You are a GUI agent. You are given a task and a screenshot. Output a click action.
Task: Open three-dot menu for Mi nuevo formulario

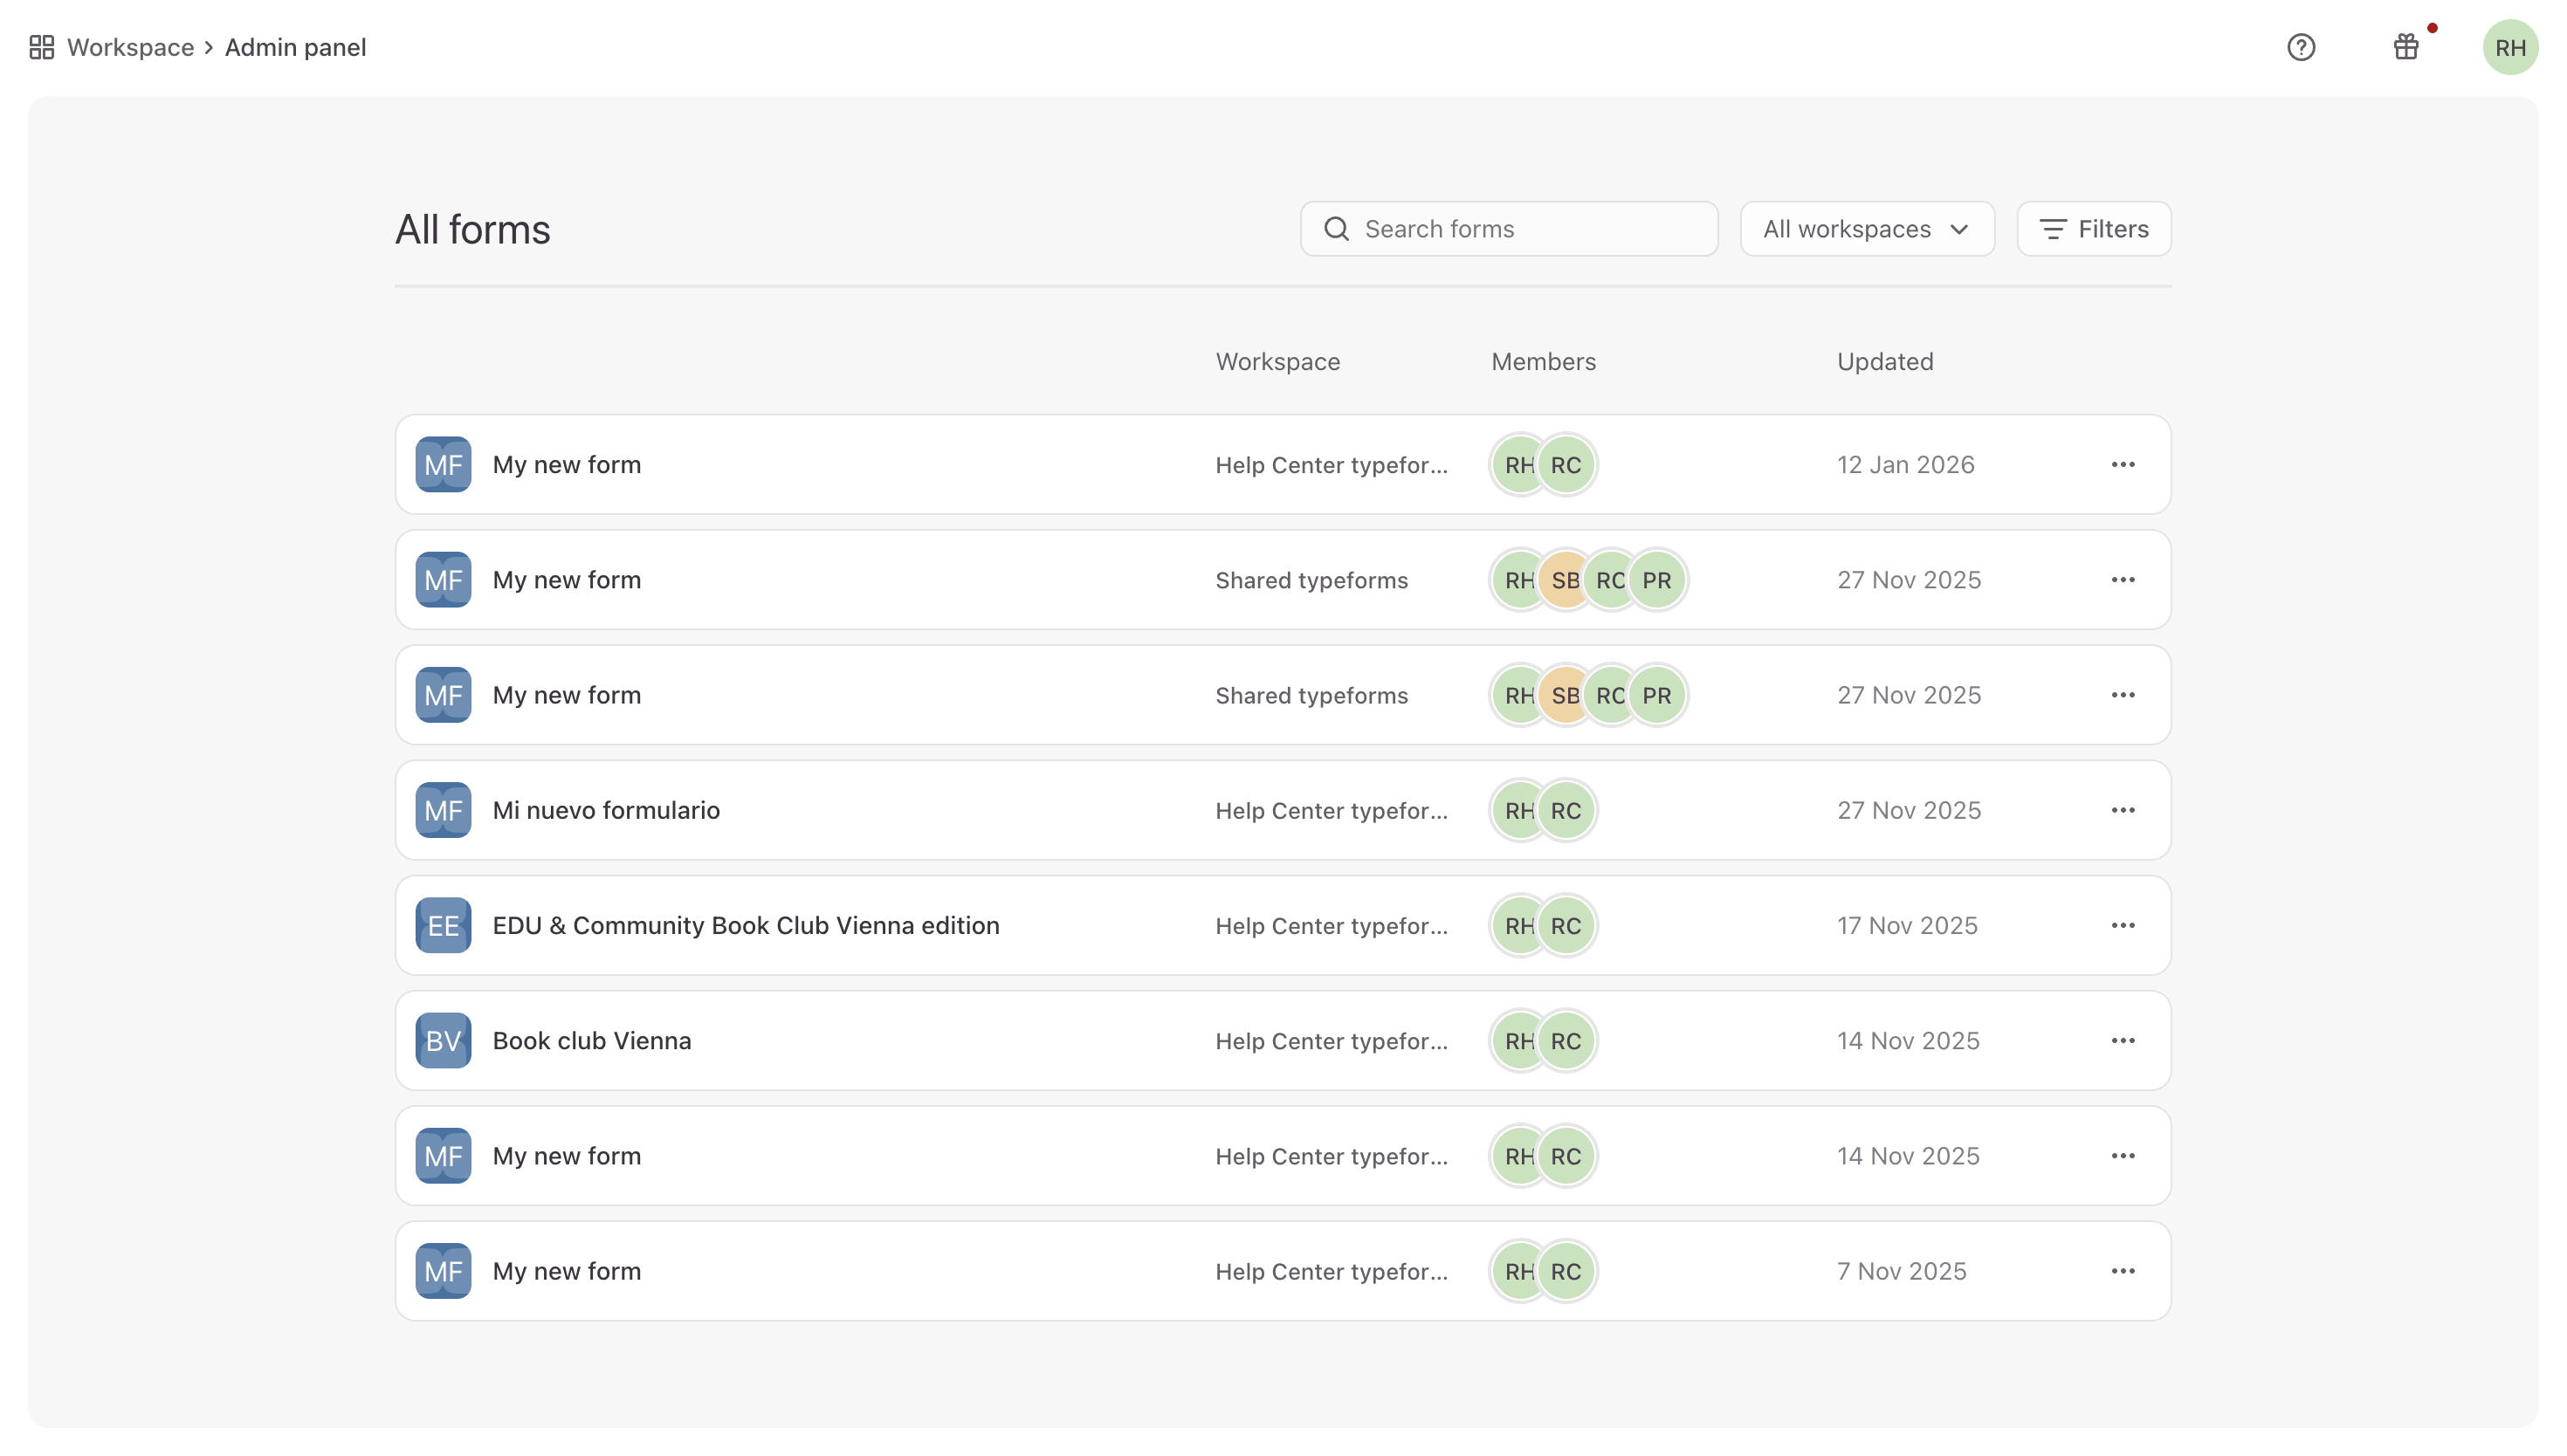[2122, 810]
